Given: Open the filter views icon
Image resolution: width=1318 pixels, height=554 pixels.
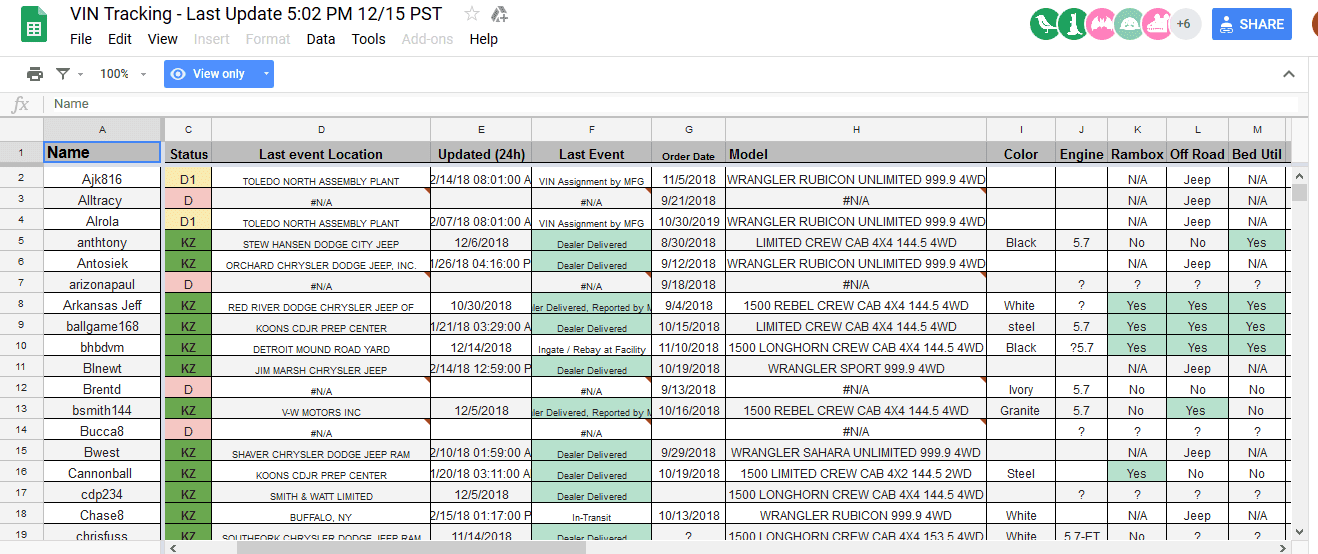Looking at the screenshot, I should pyautogui.click(x=63, y=74).
